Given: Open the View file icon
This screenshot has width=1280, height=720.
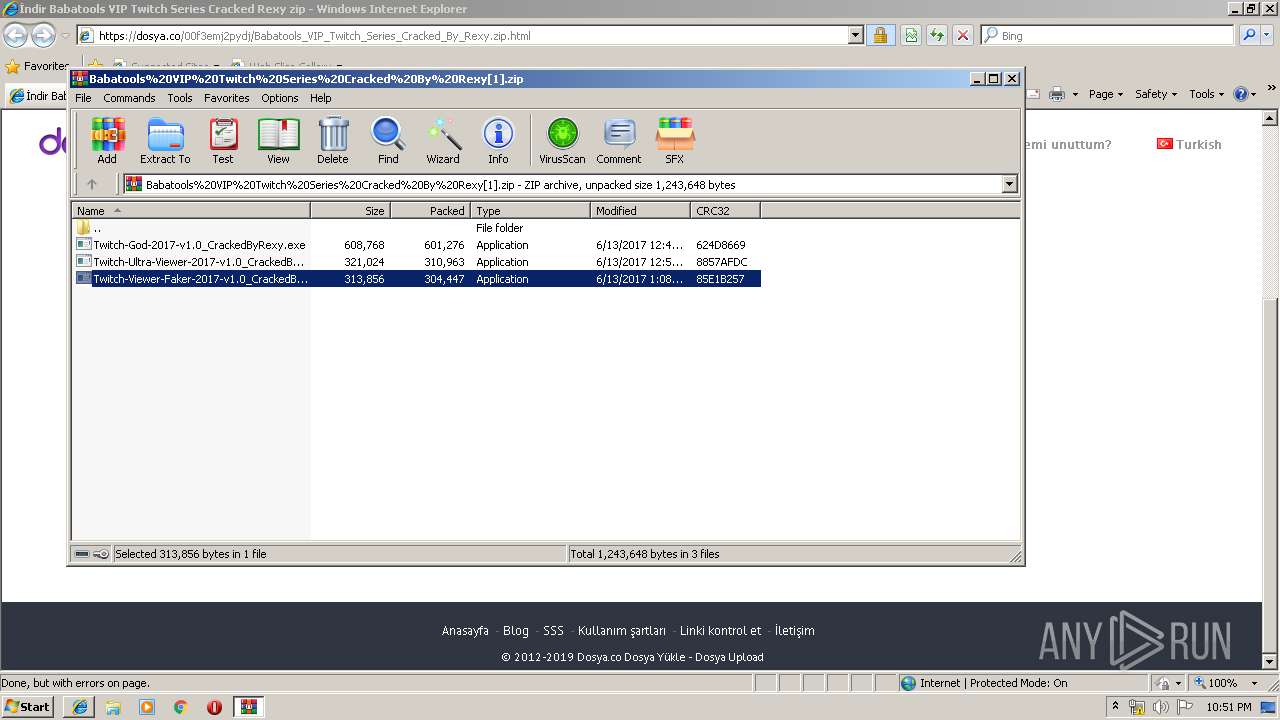Looking at the screenshot, I should point(278,140).
